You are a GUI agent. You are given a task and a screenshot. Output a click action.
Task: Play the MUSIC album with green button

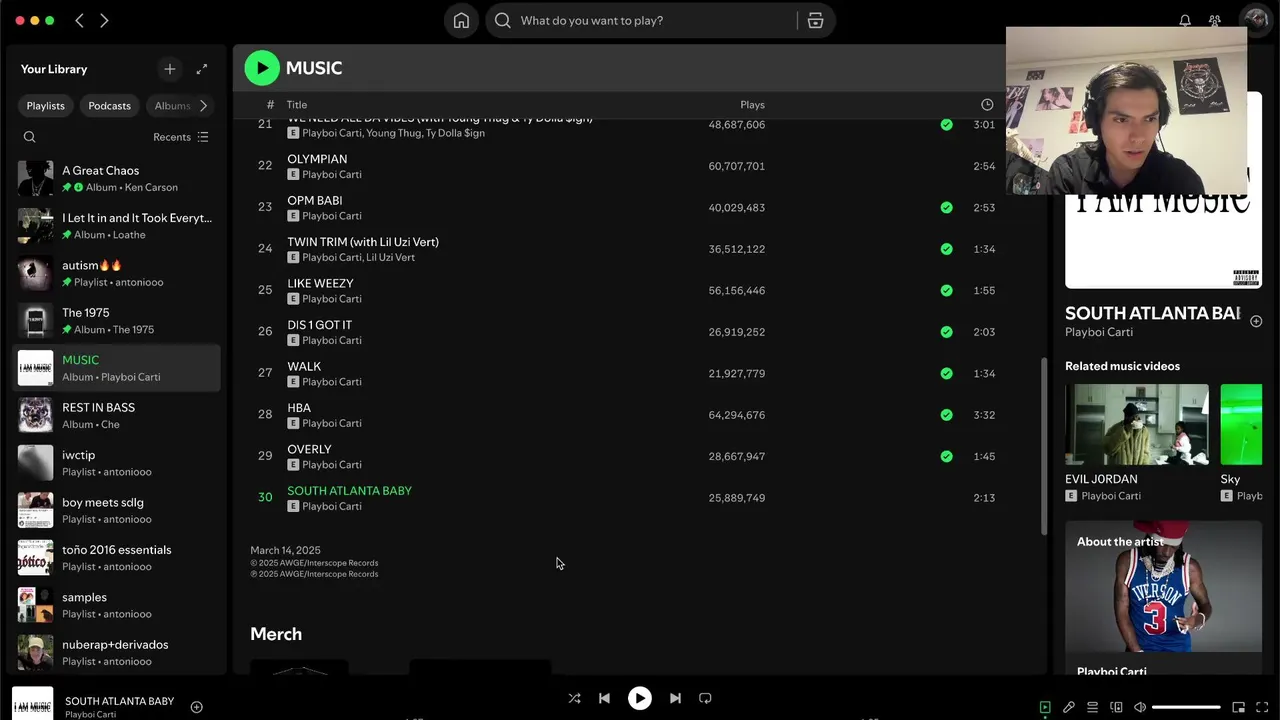point(262,68)
